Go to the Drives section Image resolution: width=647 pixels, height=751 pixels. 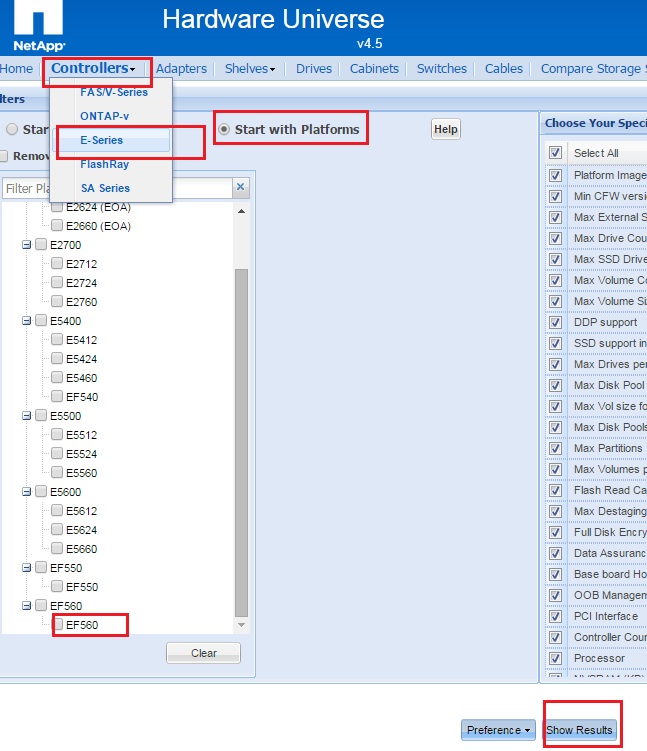314,68
